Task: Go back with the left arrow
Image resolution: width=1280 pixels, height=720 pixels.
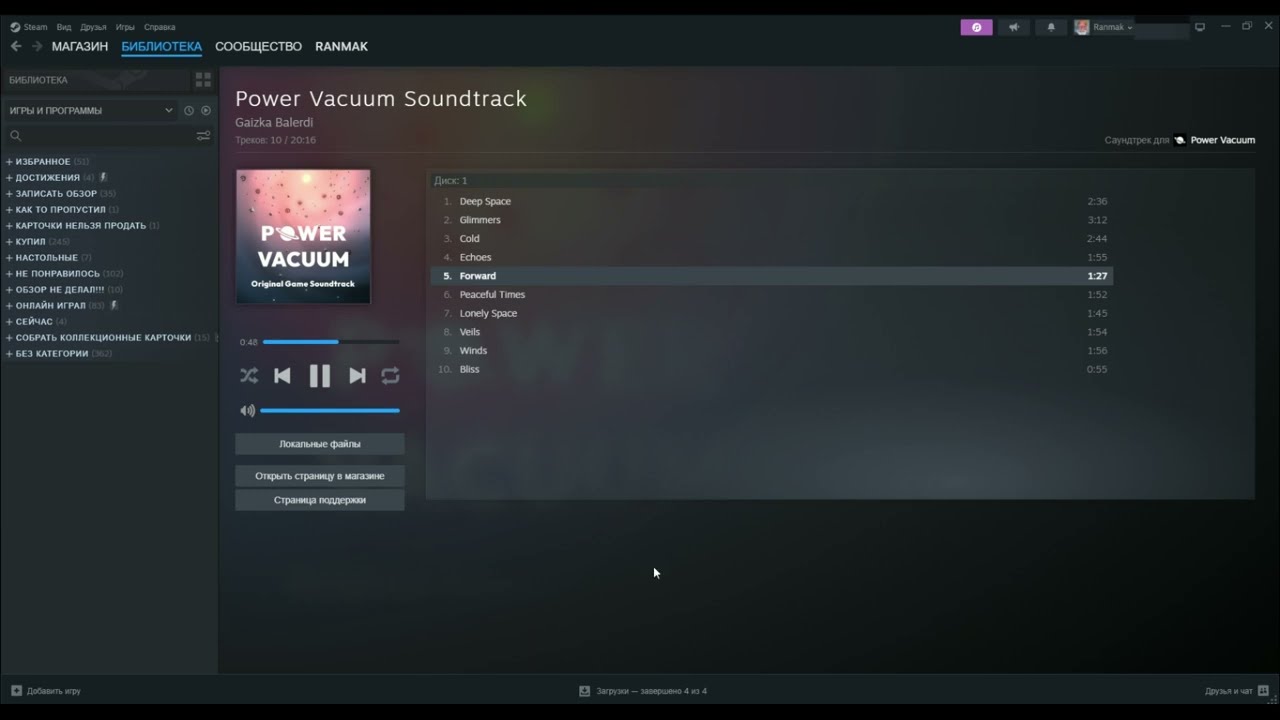Action: (x=16, y=46)
